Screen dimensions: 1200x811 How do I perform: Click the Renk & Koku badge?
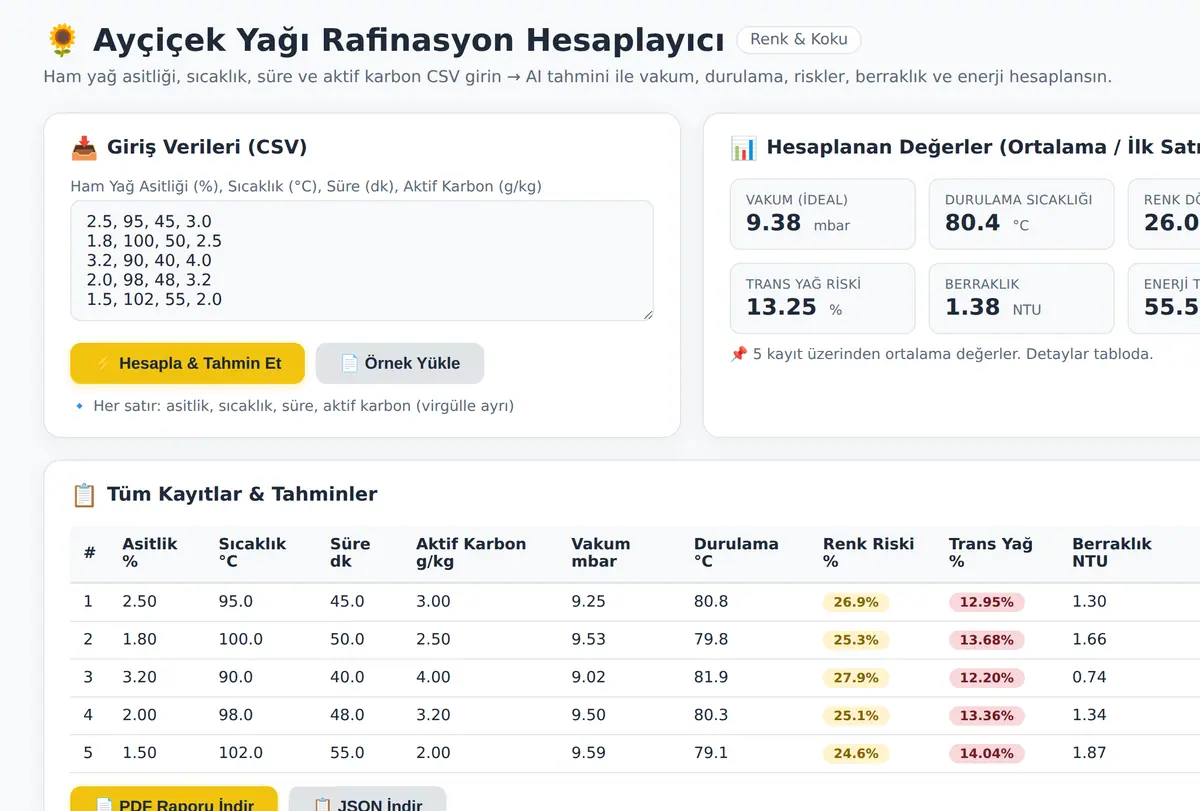click(x=799, y=39)
